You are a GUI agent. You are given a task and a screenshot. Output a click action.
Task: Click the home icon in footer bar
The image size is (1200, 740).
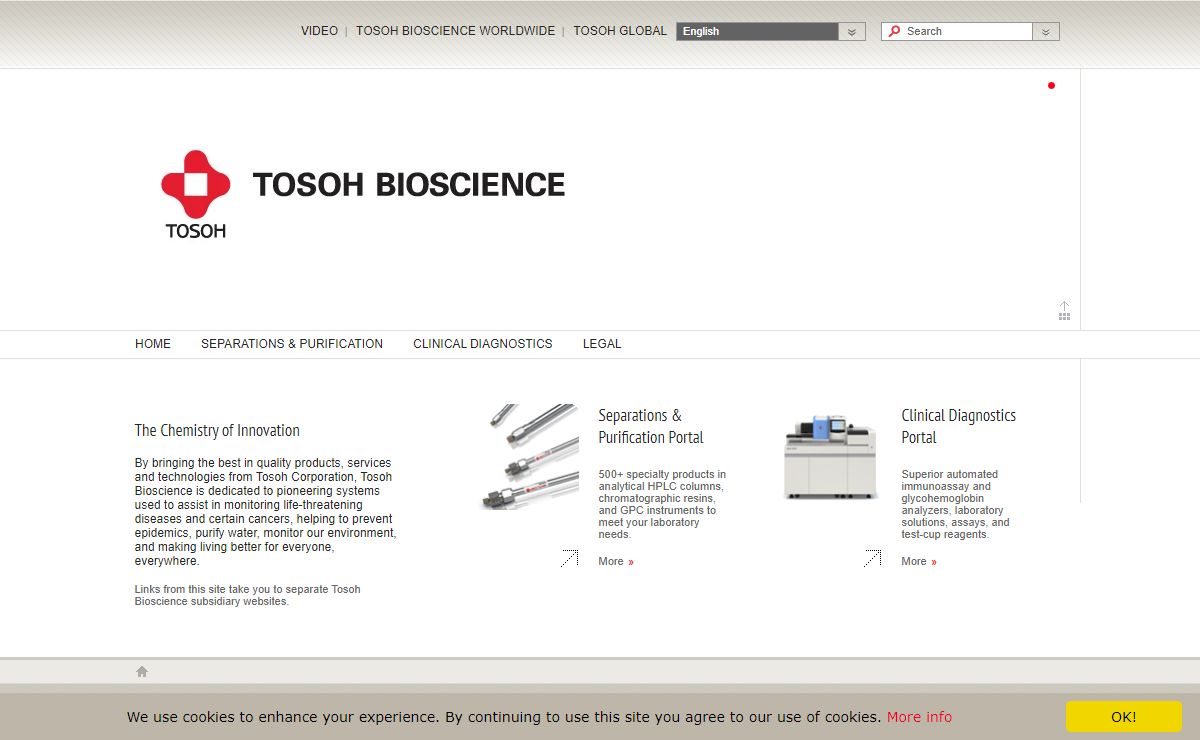point(142,672)
